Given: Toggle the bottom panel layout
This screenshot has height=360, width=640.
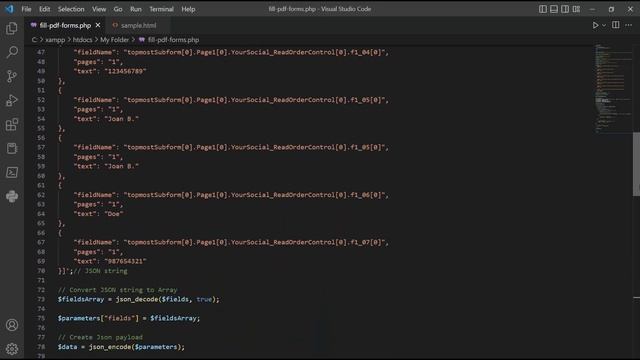Looking at the screenshot, I should 553,9.
